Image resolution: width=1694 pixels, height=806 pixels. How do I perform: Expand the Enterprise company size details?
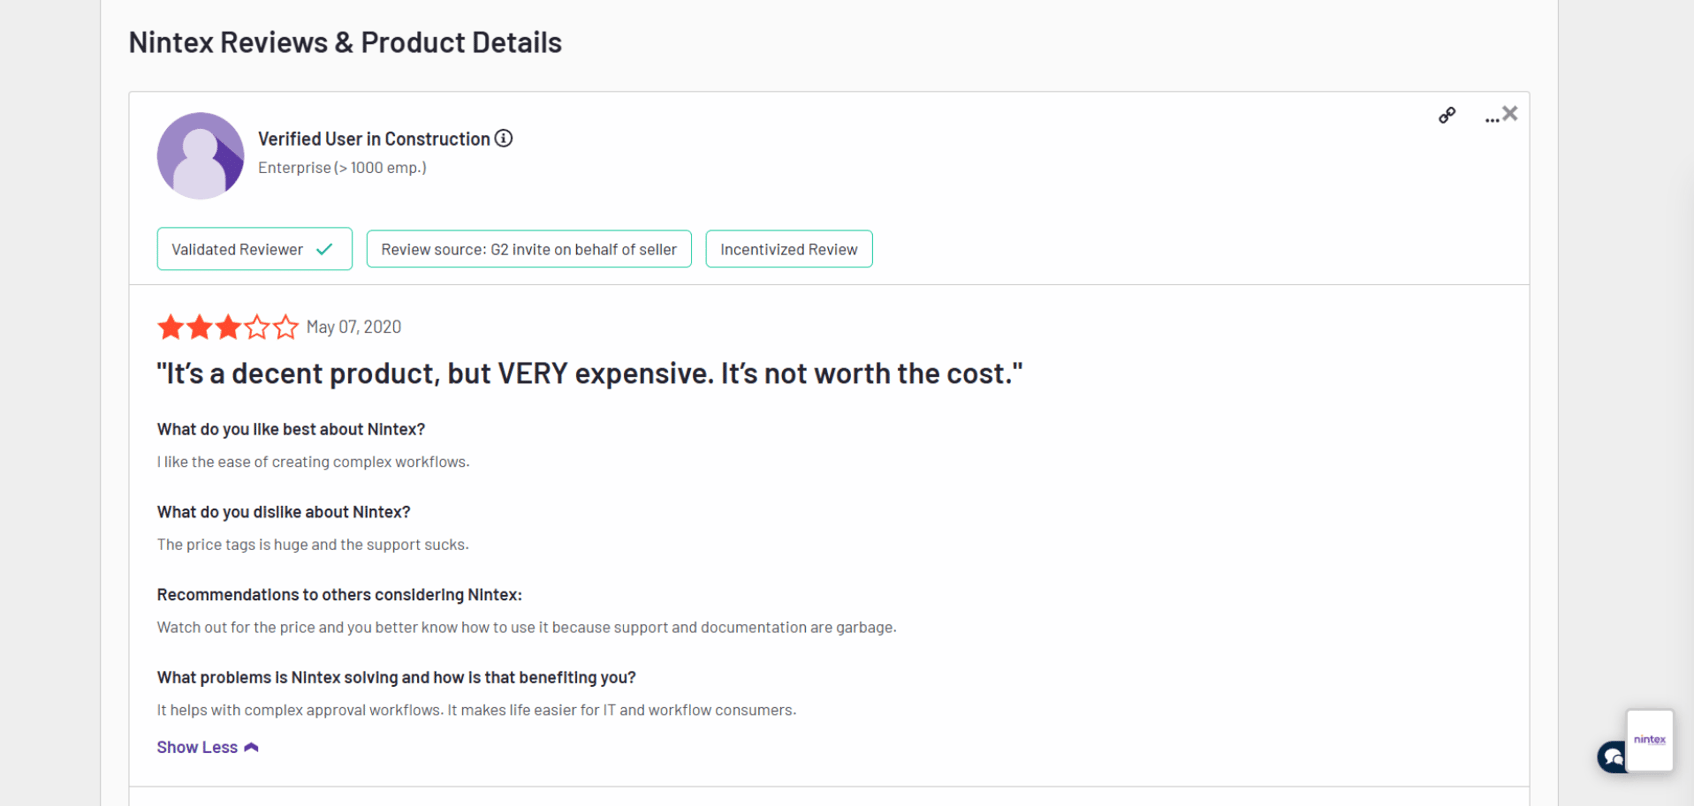342,167
